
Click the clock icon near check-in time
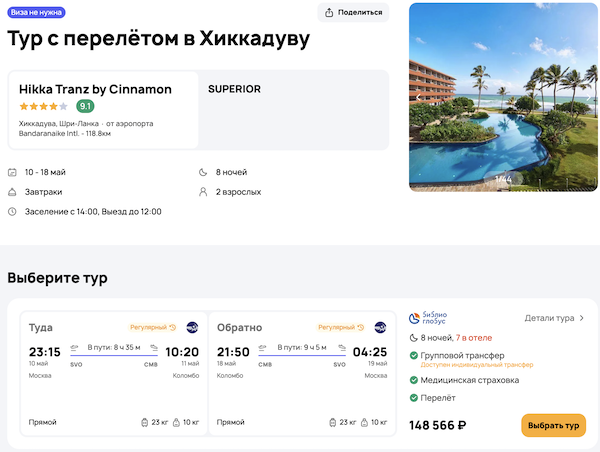click(x=12, y=212)
